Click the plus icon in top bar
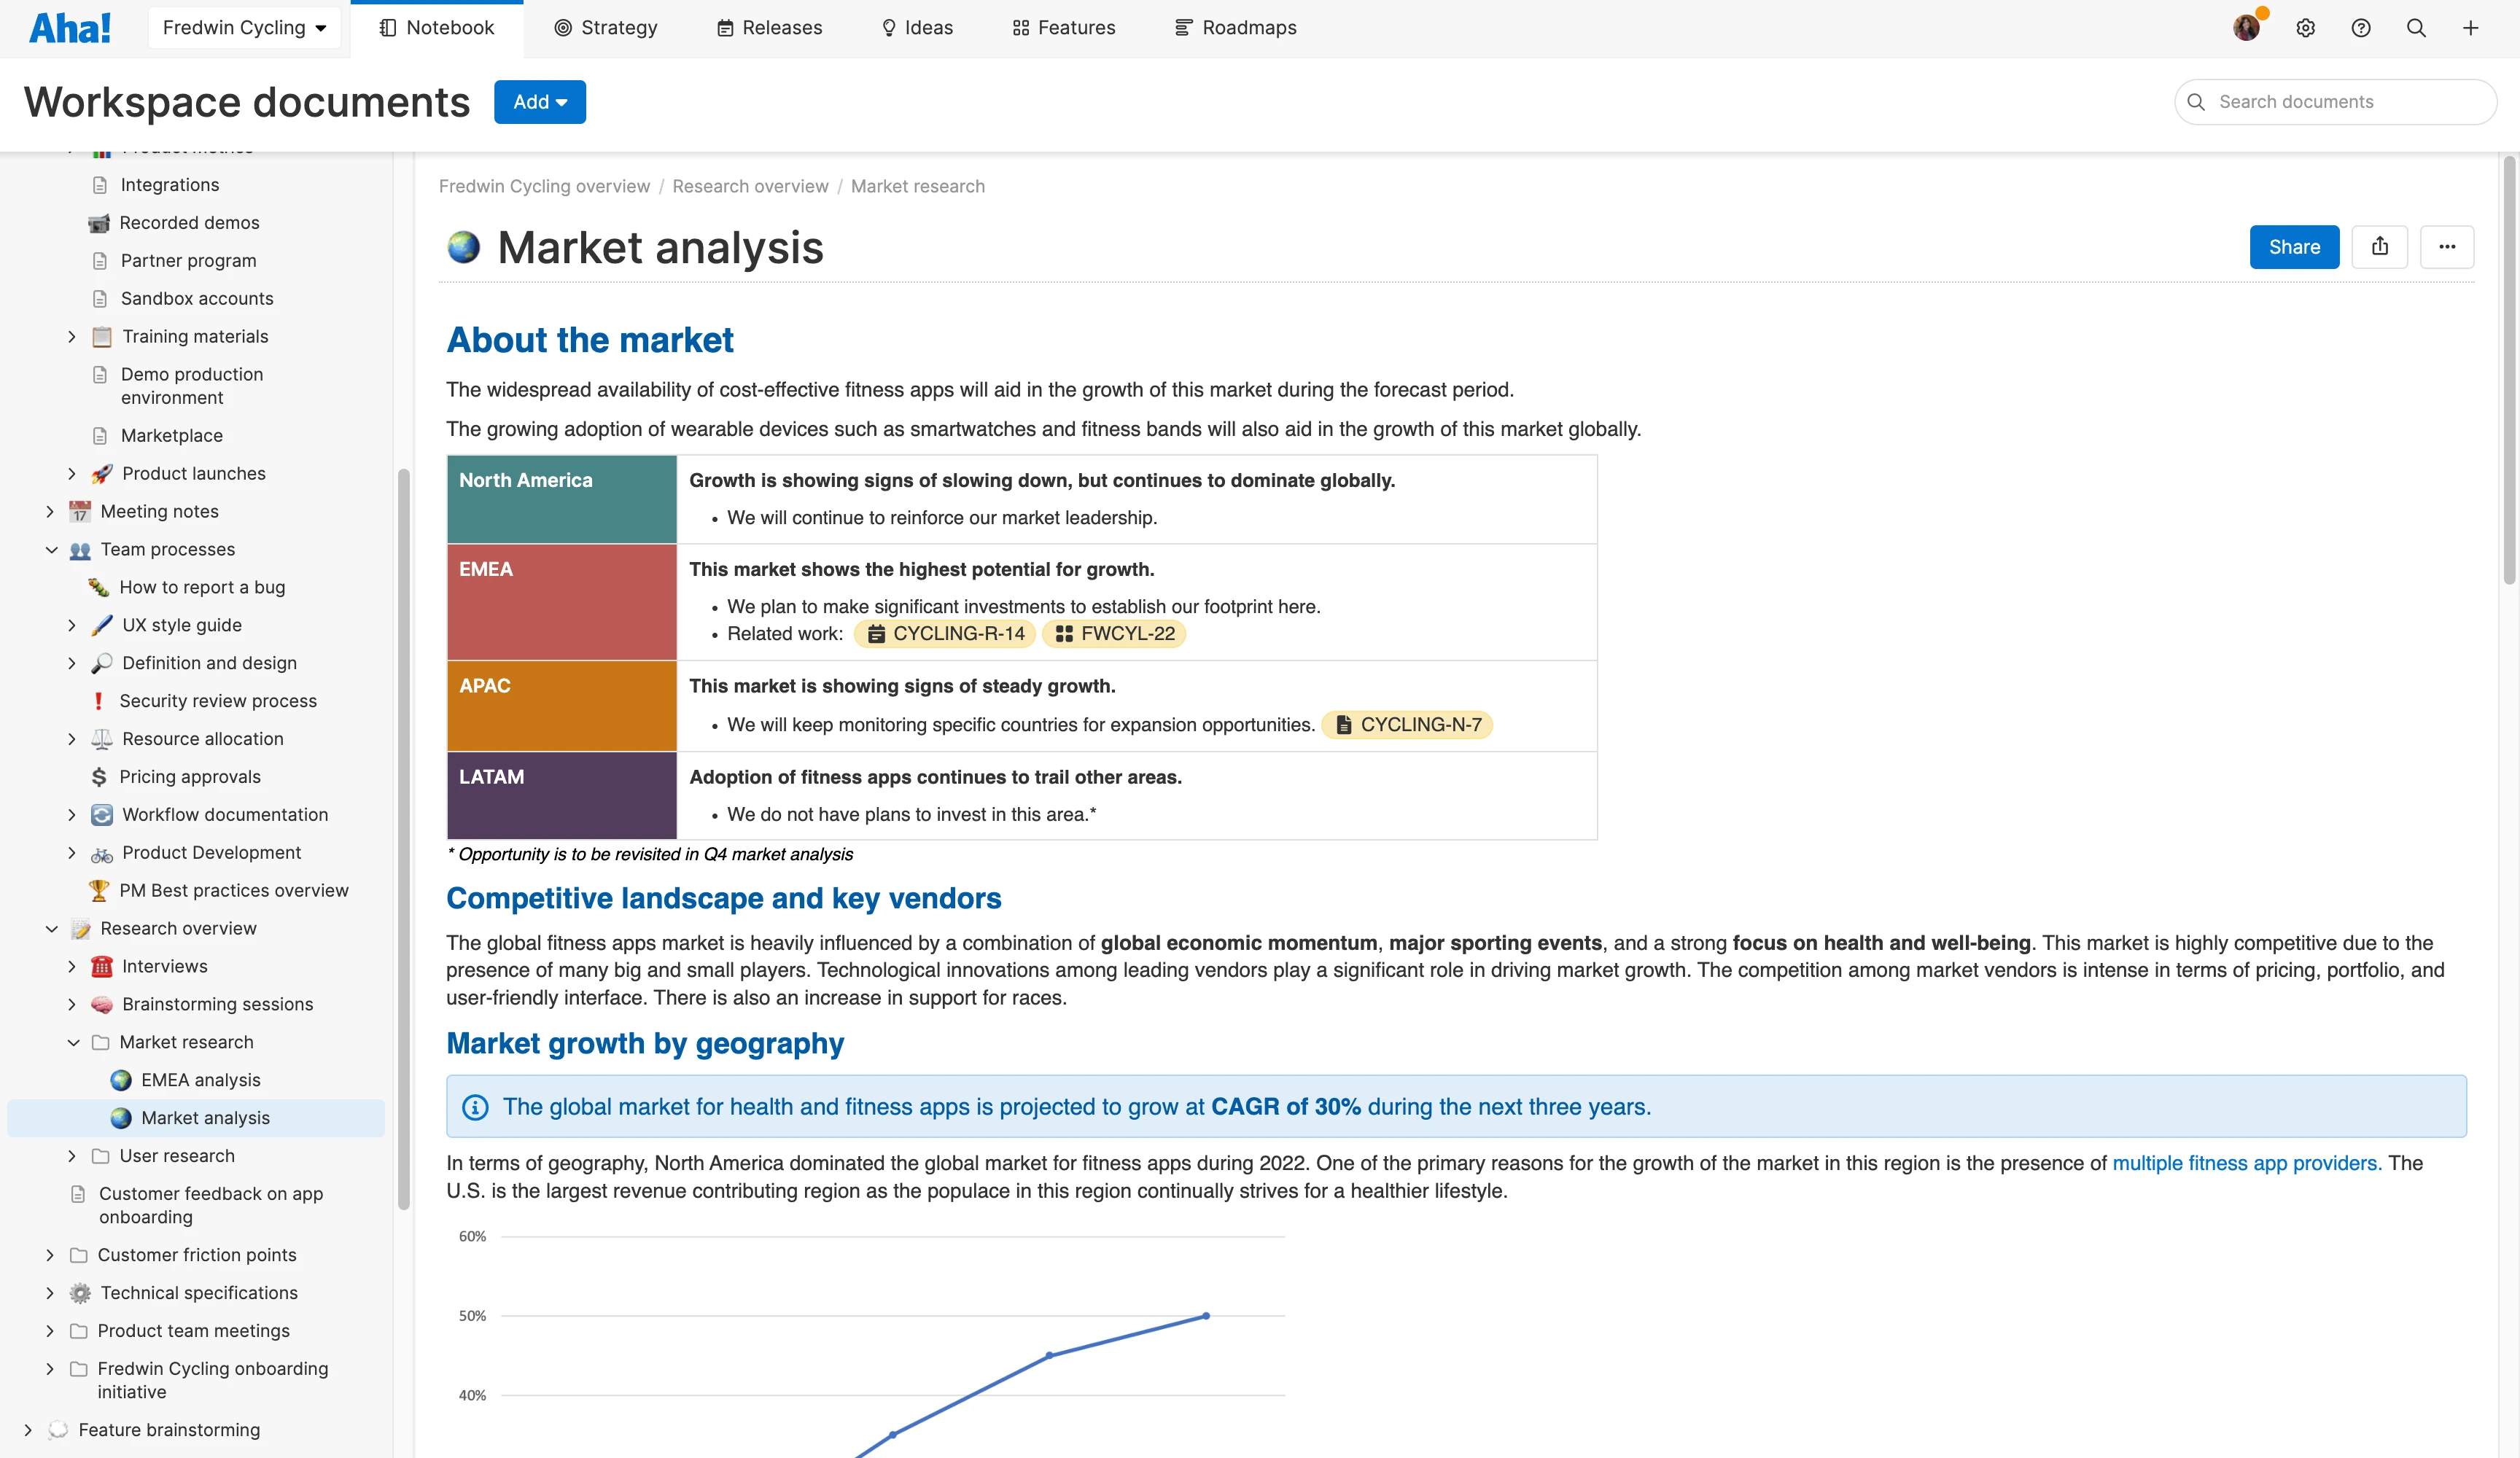2520x1458 pixels. [x=2470, y=28]
